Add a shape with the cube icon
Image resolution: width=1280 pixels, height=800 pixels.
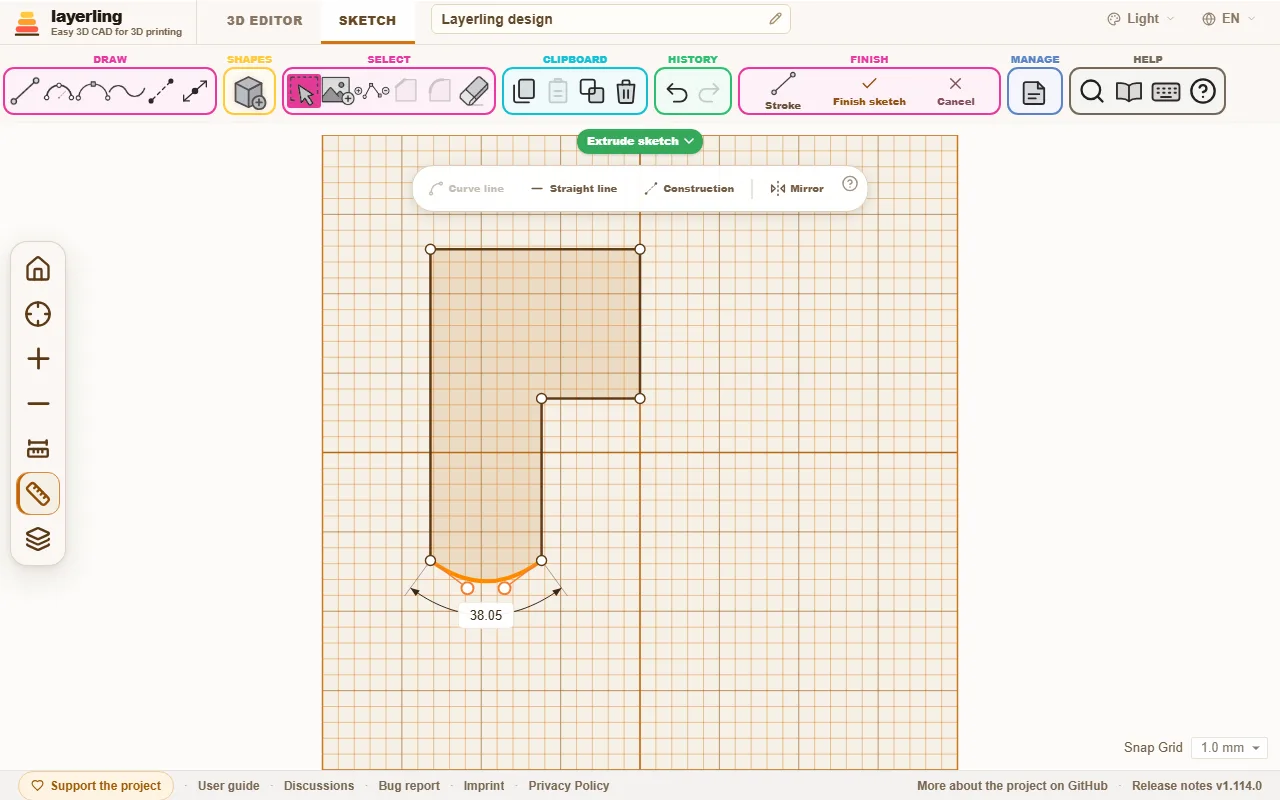point(249,92)
